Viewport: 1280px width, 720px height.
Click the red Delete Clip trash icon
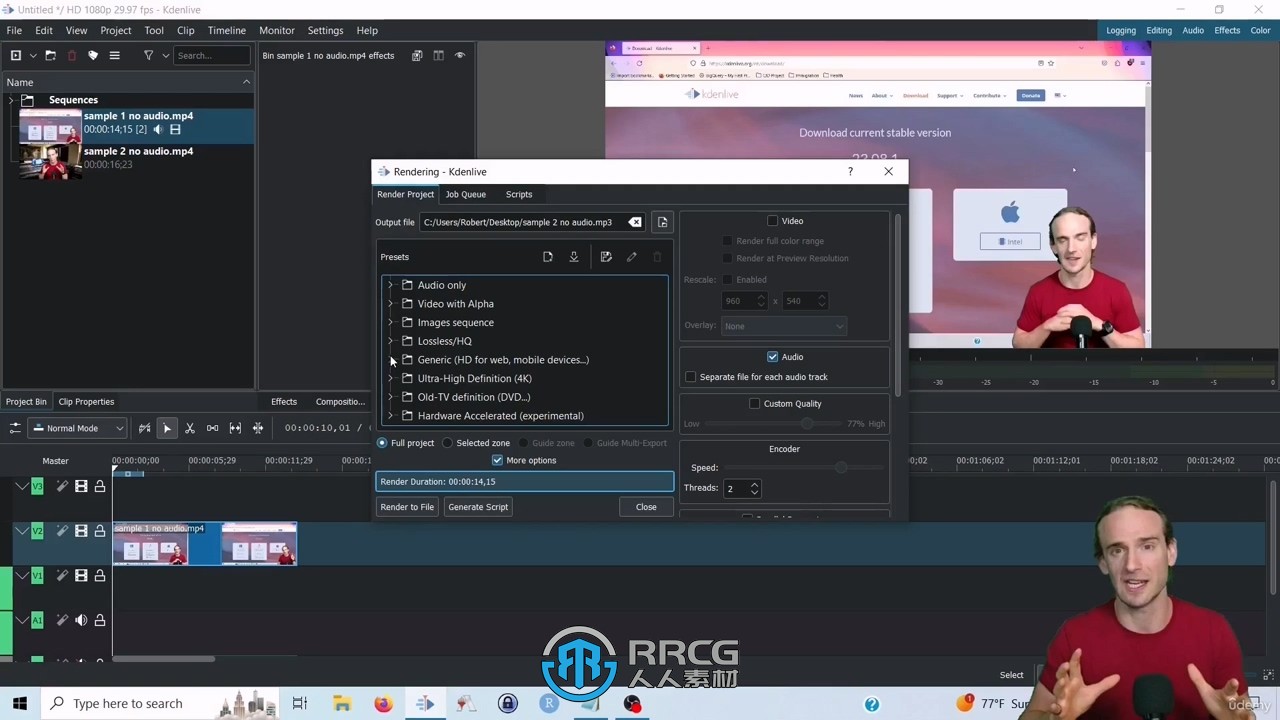(72, 56)
